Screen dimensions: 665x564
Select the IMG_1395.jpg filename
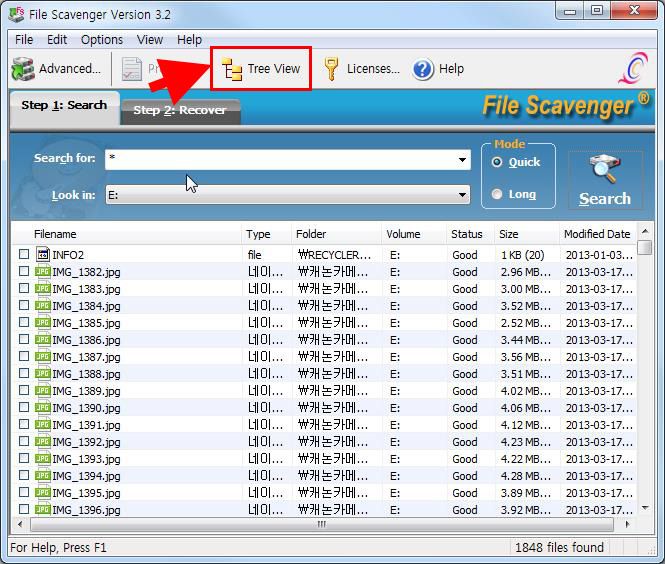point(87,493)
